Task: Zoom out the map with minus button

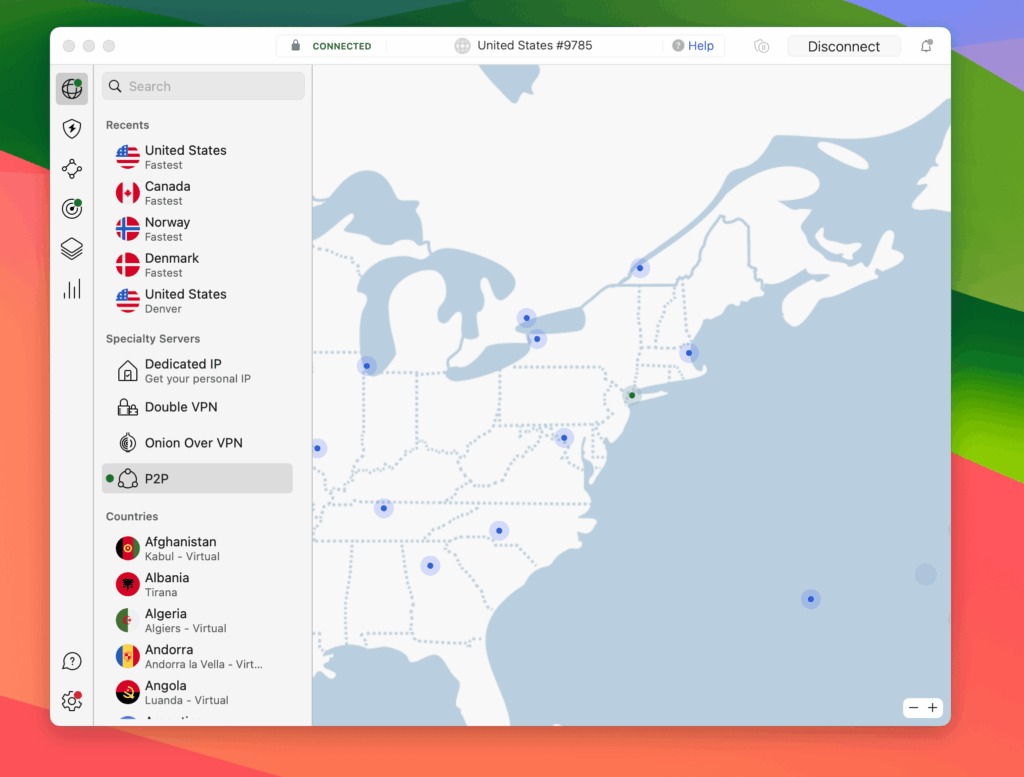Action: [x=913, y=708]
